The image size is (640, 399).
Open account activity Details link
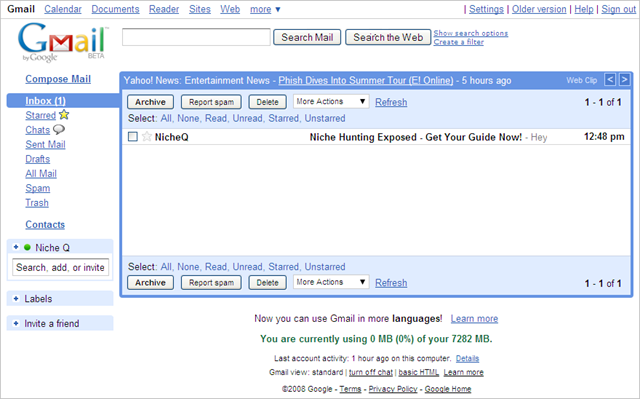click(x=467, y=359)
